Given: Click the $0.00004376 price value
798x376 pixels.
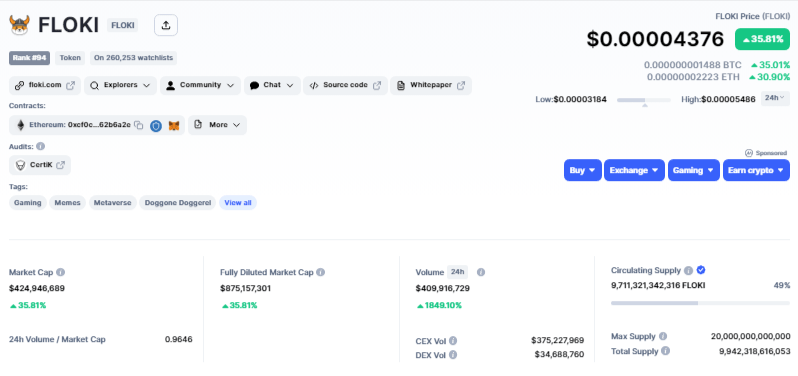Looking at the screenshot, I should pyautogui.click(x=655, y=39).
